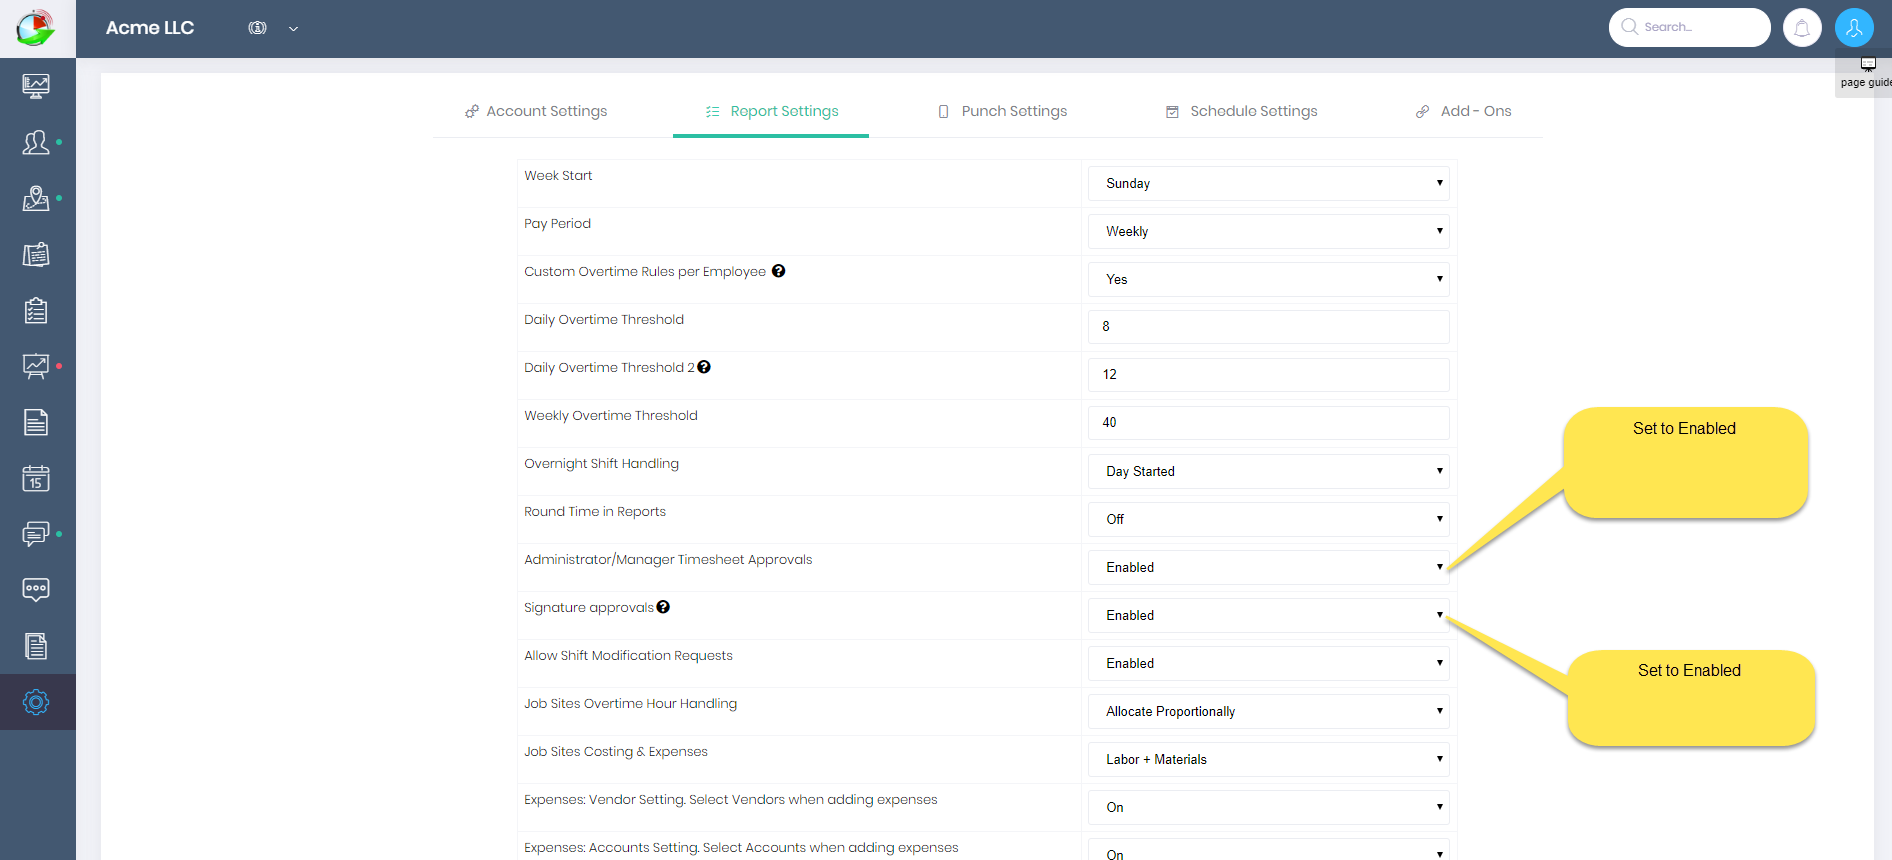
Task: Select the Report Settings tab
Action: pos(771,111)
